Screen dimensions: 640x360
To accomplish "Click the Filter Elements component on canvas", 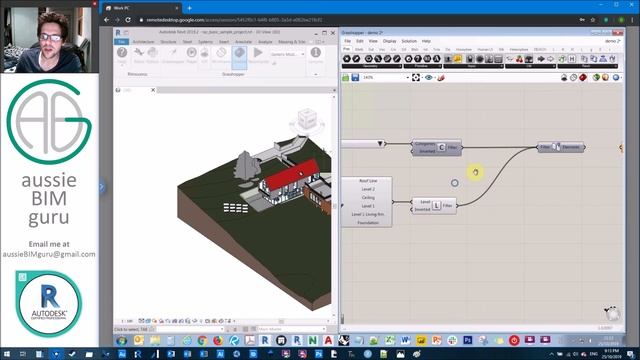I will (x=561, y=147).
